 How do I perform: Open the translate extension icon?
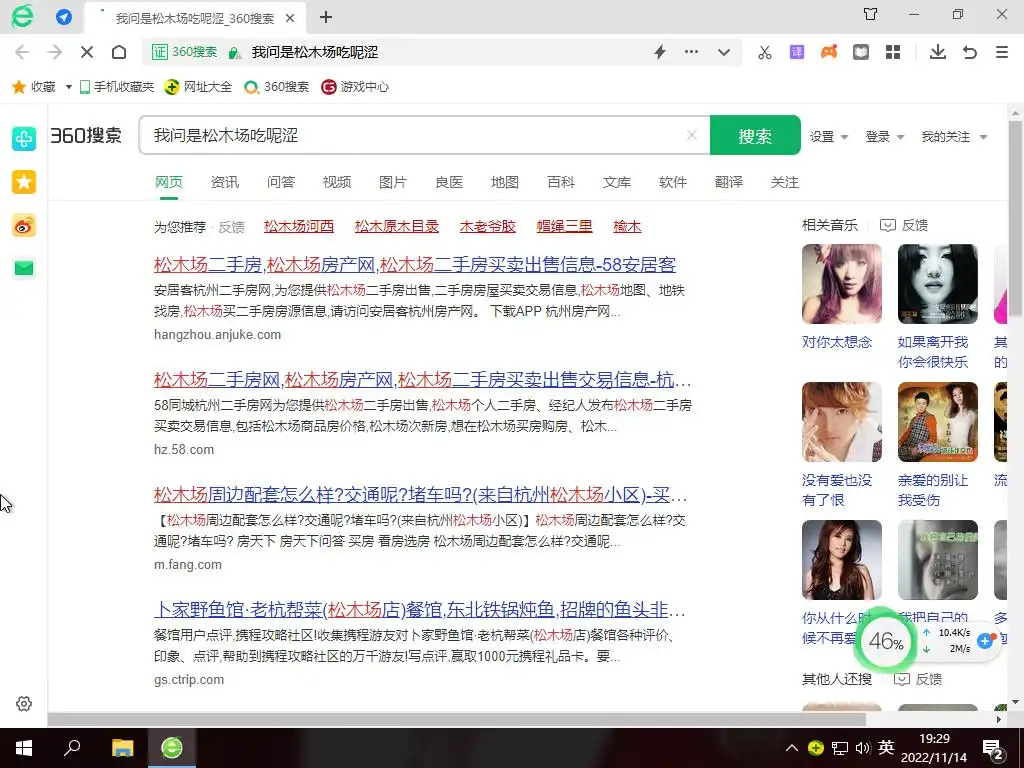click(797, 52)
